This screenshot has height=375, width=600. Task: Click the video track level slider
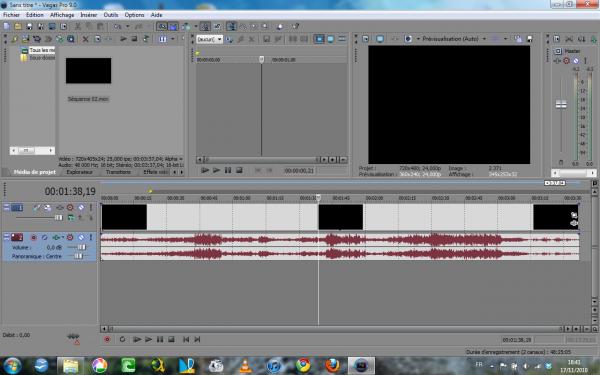59,217
